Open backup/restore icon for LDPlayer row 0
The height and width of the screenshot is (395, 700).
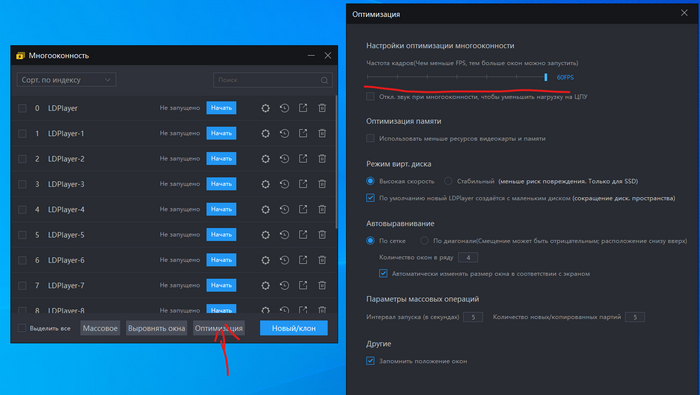pyautogui.click(x=284, y=108)
